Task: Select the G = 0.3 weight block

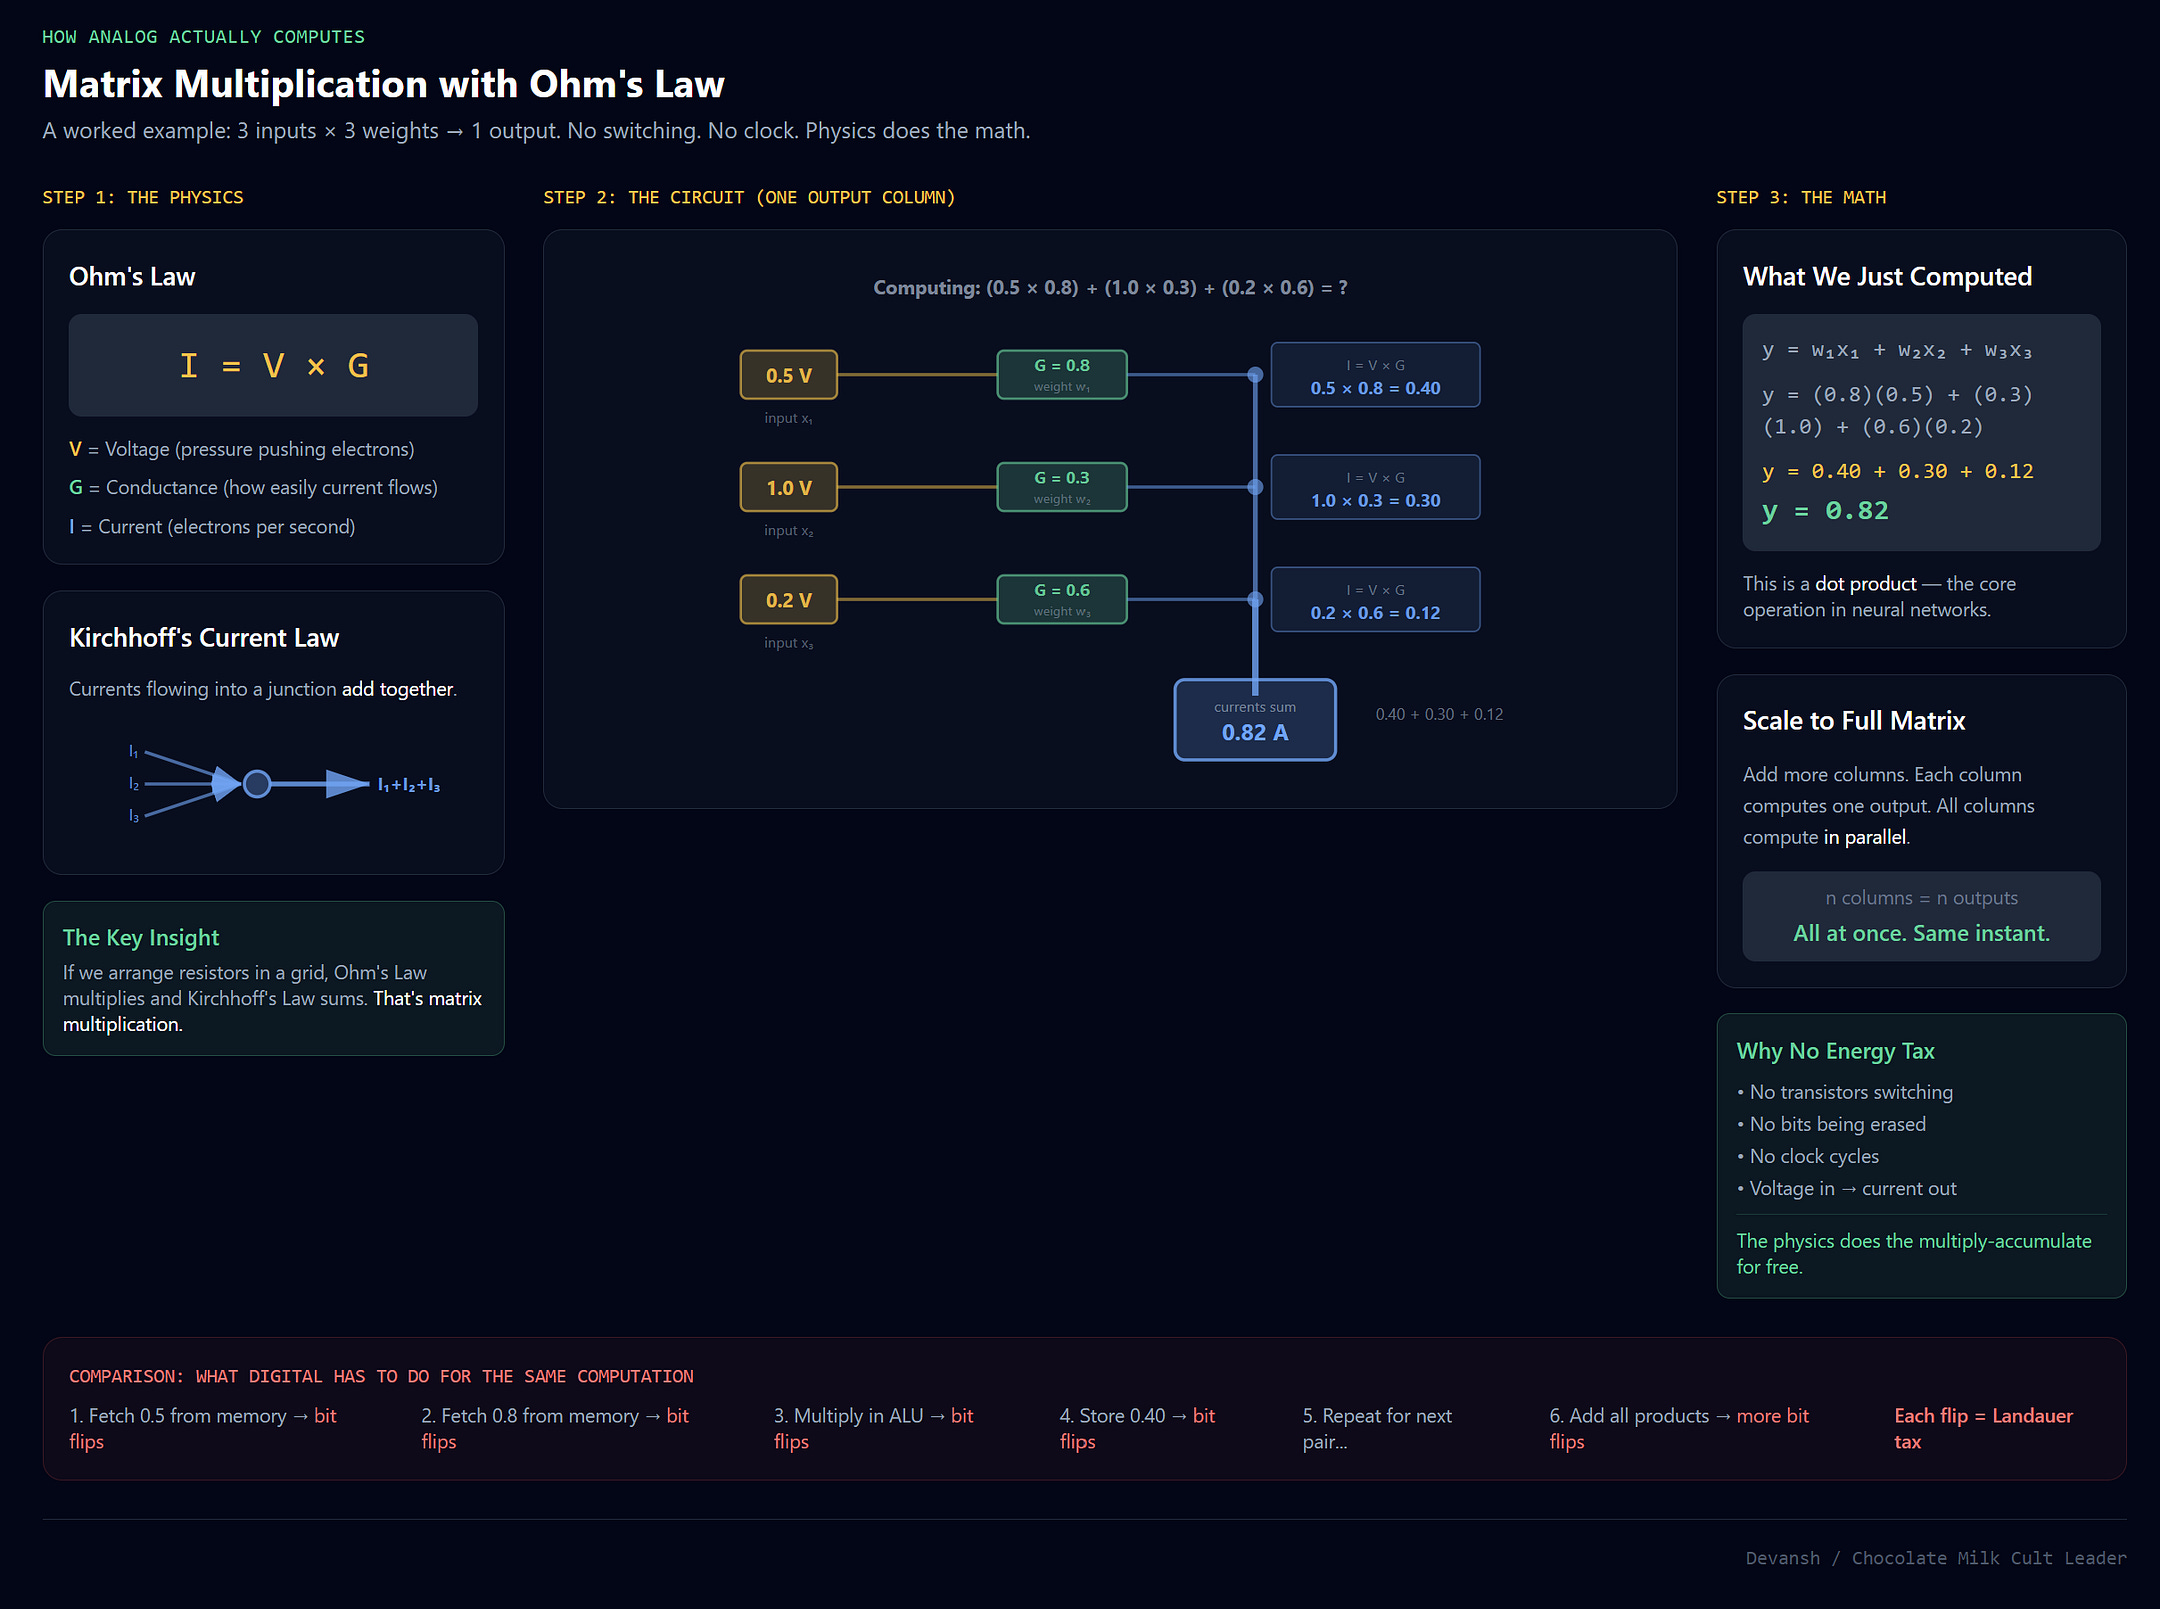Action: pyautogui.click(x=1061, y=487)
